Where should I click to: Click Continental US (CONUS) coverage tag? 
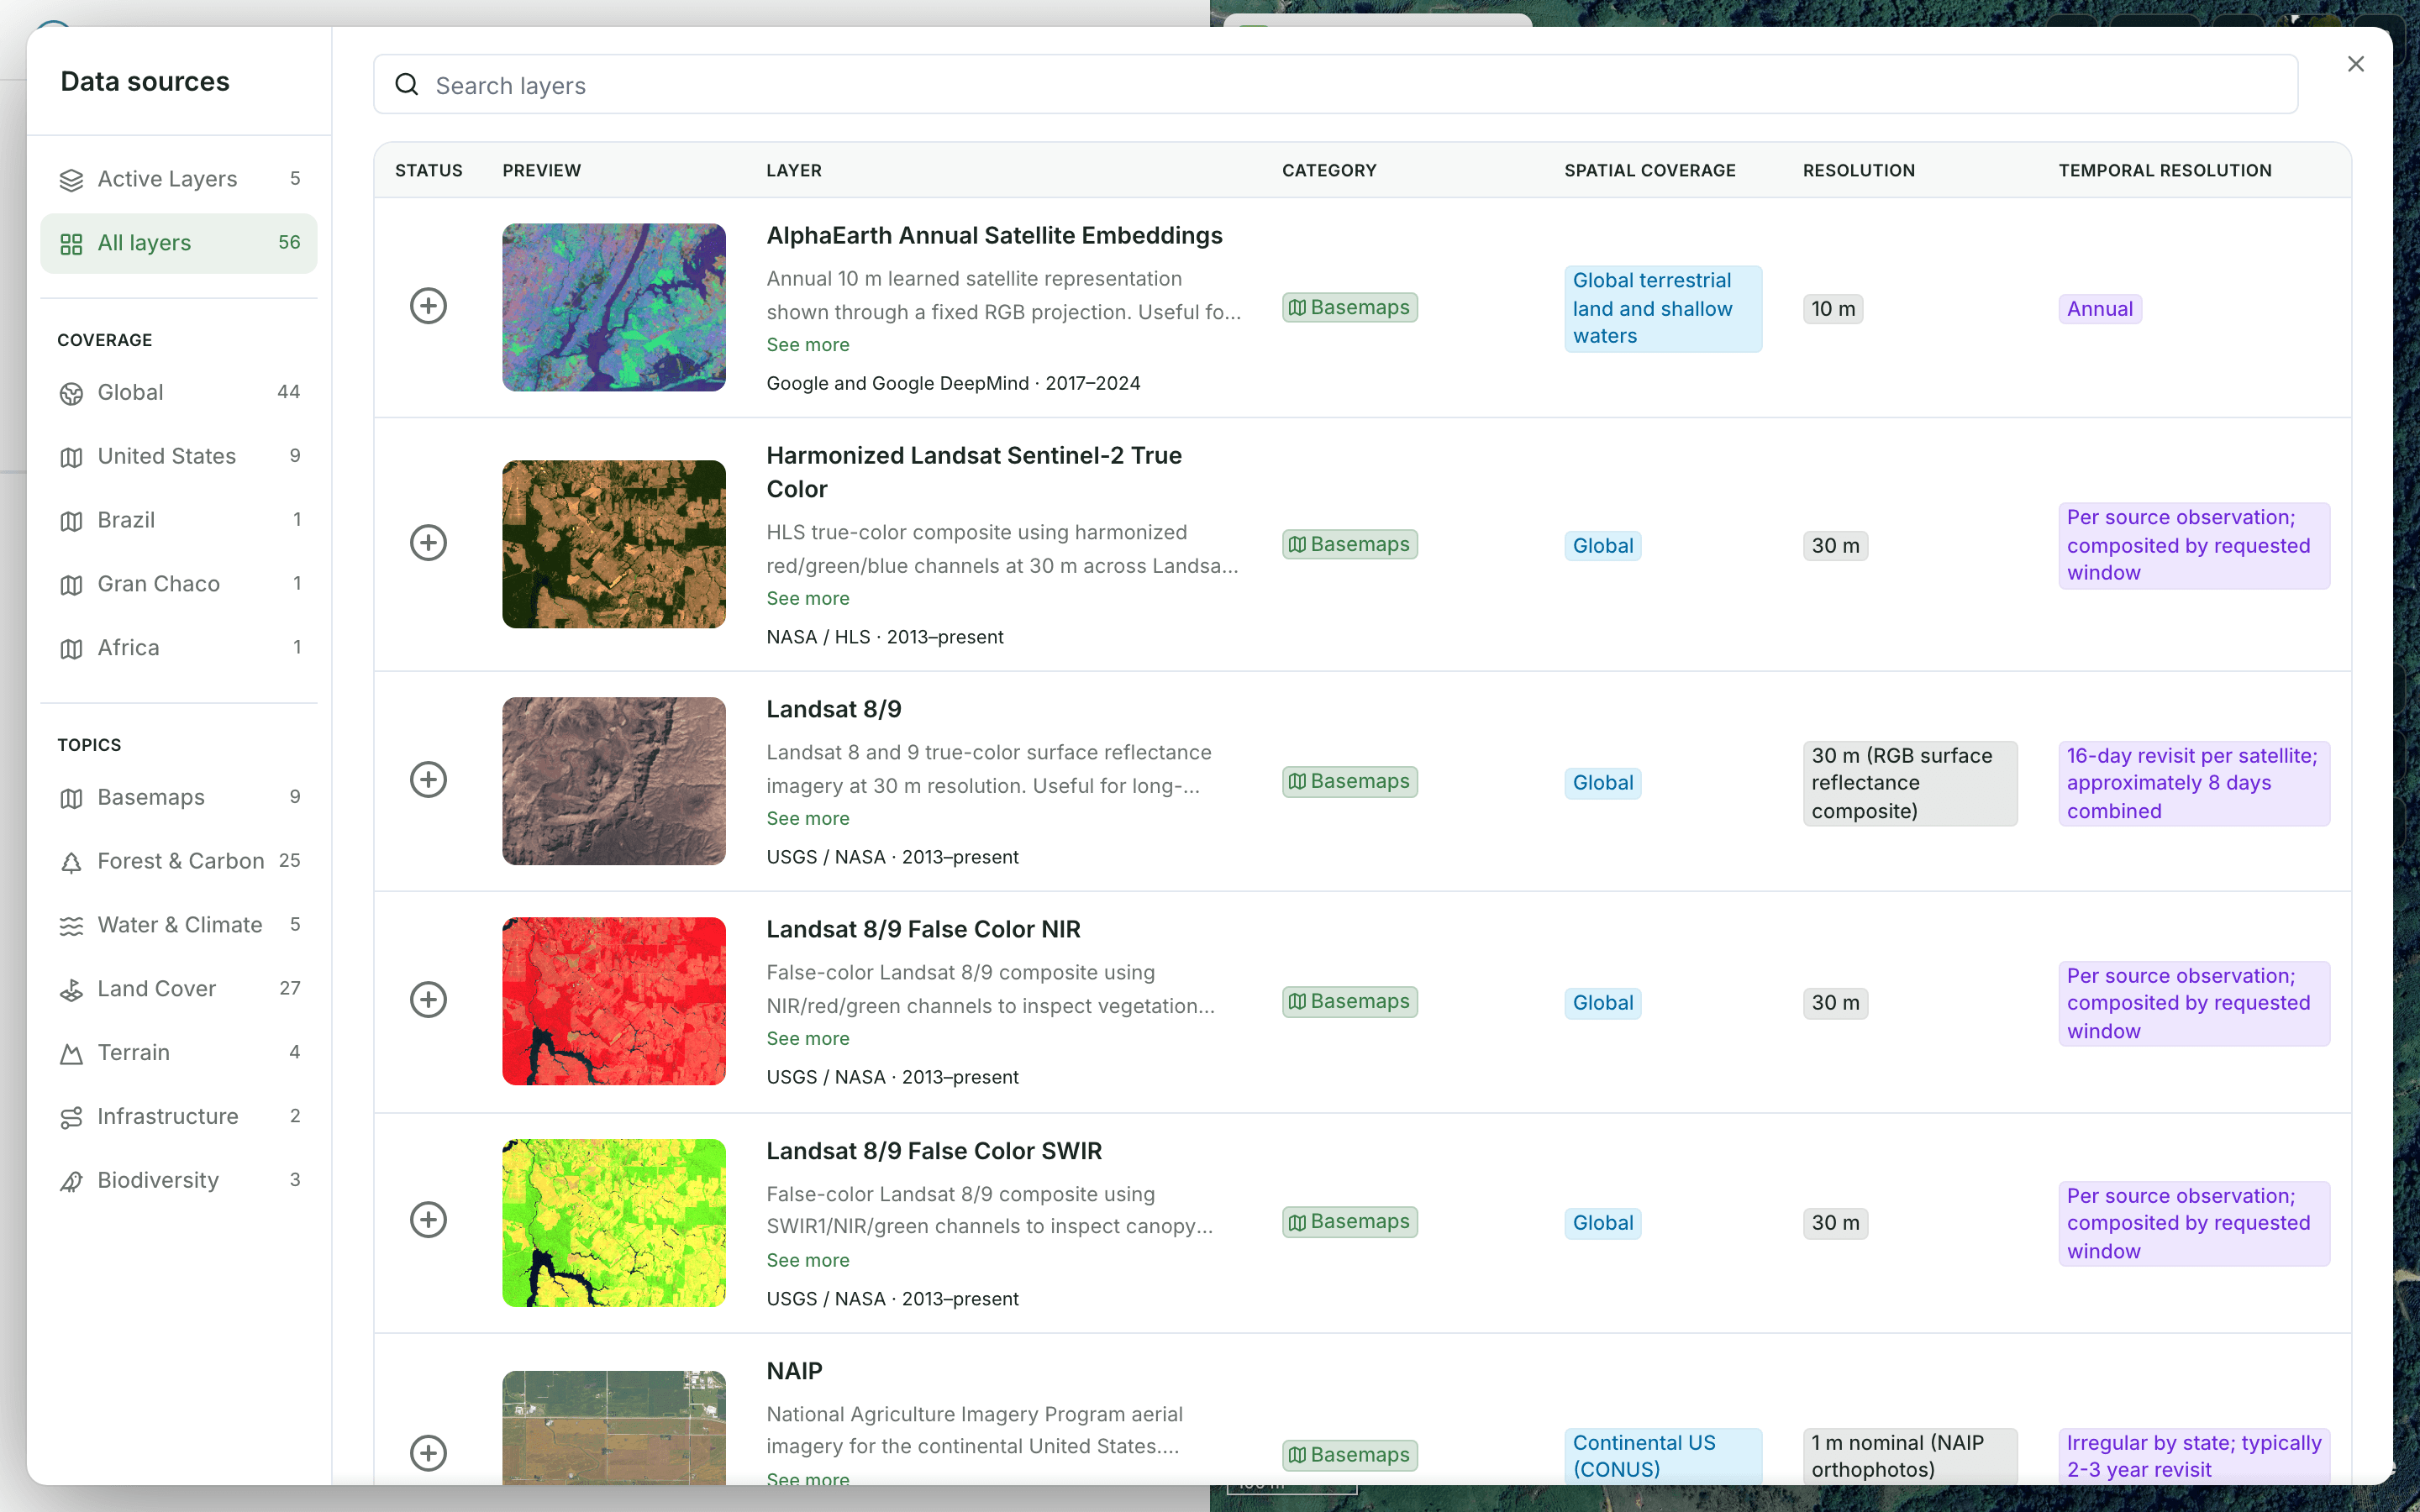click(x=1662, y=1456)
